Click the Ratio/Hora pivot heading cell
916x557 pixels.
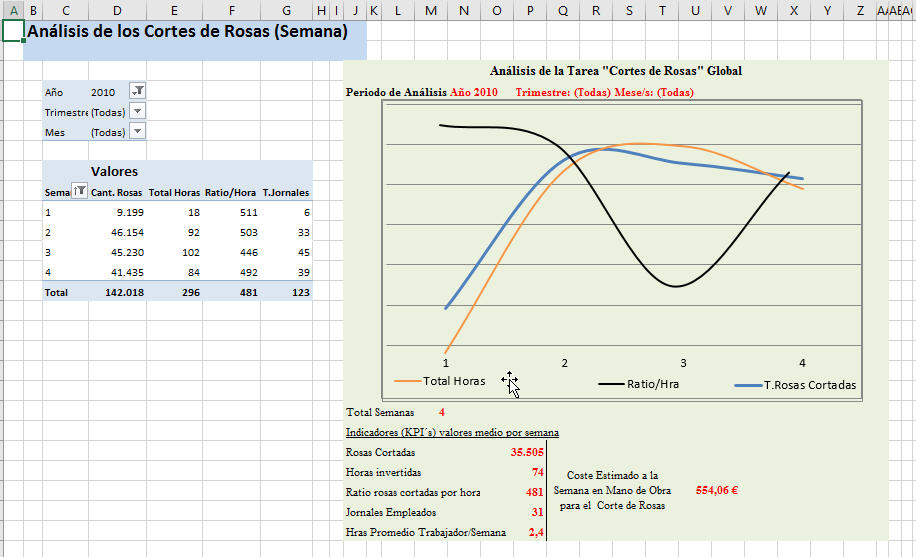tap(231, 192)
